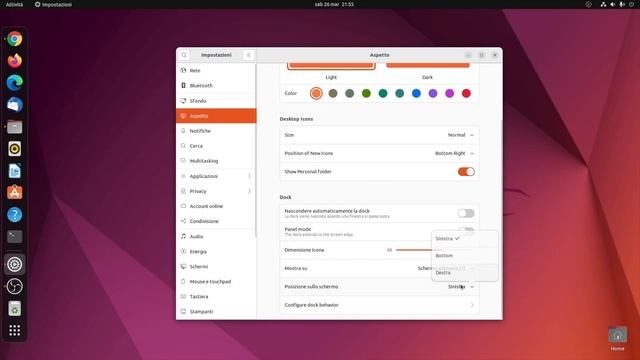Open Posizione sullo schermo dropdown
Viewport: 640px width, 360px height.
461,287
